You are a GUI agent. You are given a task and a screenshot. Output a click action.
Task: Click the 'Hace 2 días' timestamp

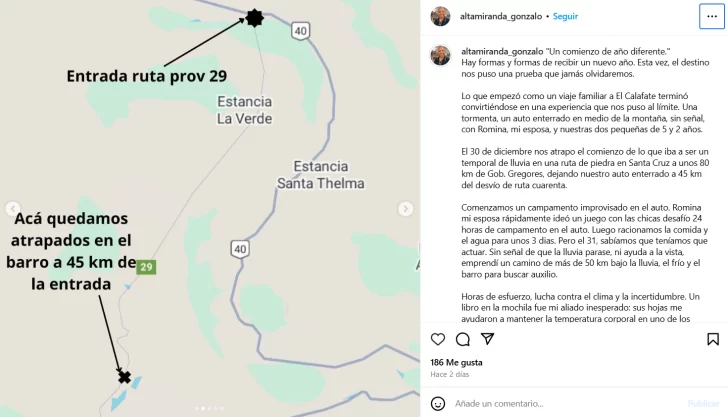449,374
